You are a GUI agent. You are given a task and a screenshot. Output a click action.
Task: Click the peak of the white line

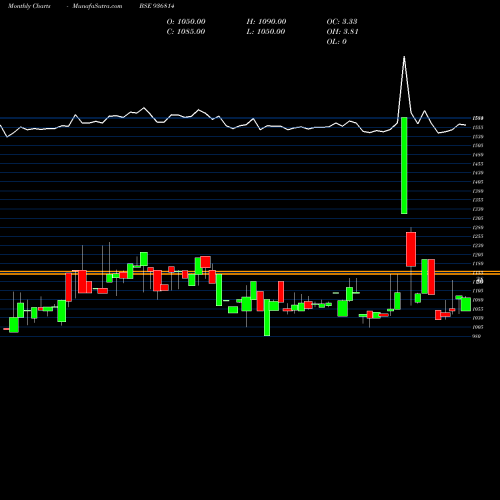[404, 57]
